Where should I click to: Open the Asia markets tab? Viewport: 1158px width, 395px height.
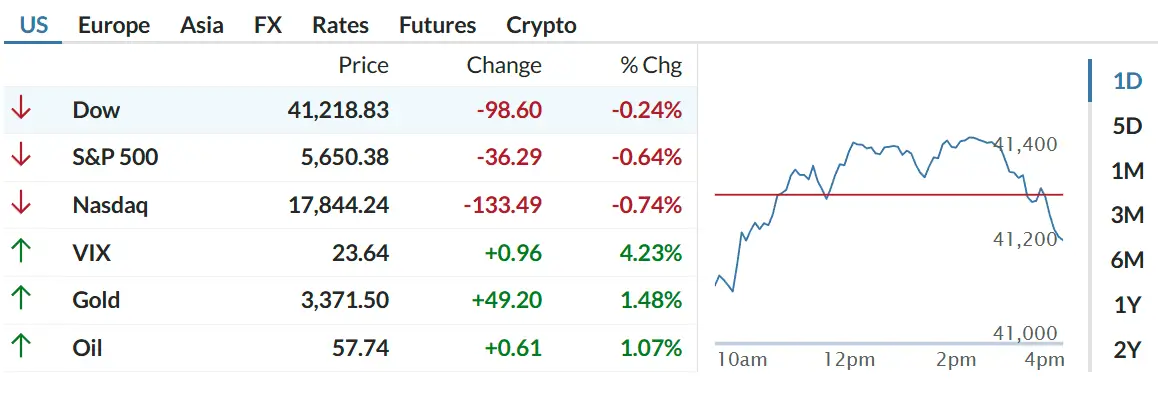point(202,25)
